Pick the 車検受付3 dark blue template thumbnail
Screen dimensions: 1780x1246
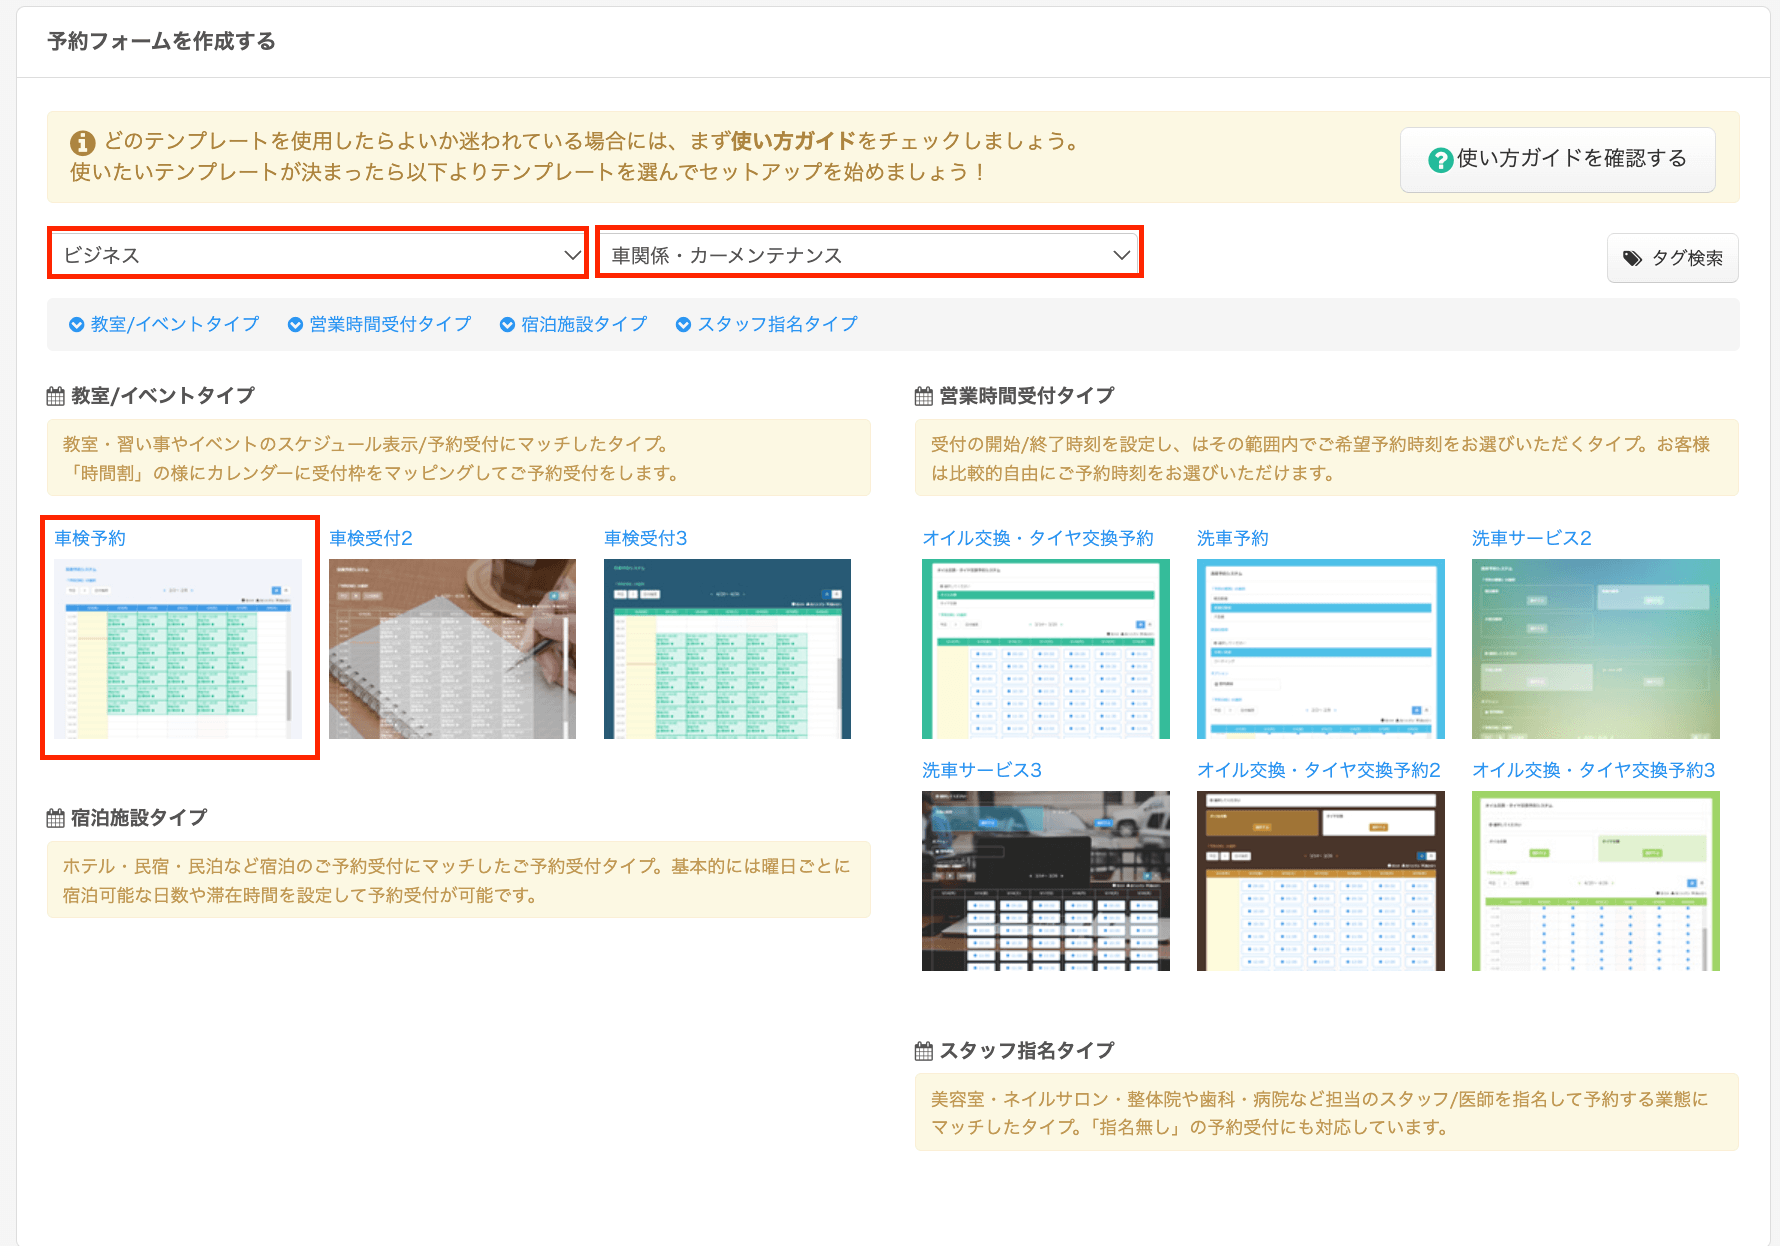click(727, 648)
